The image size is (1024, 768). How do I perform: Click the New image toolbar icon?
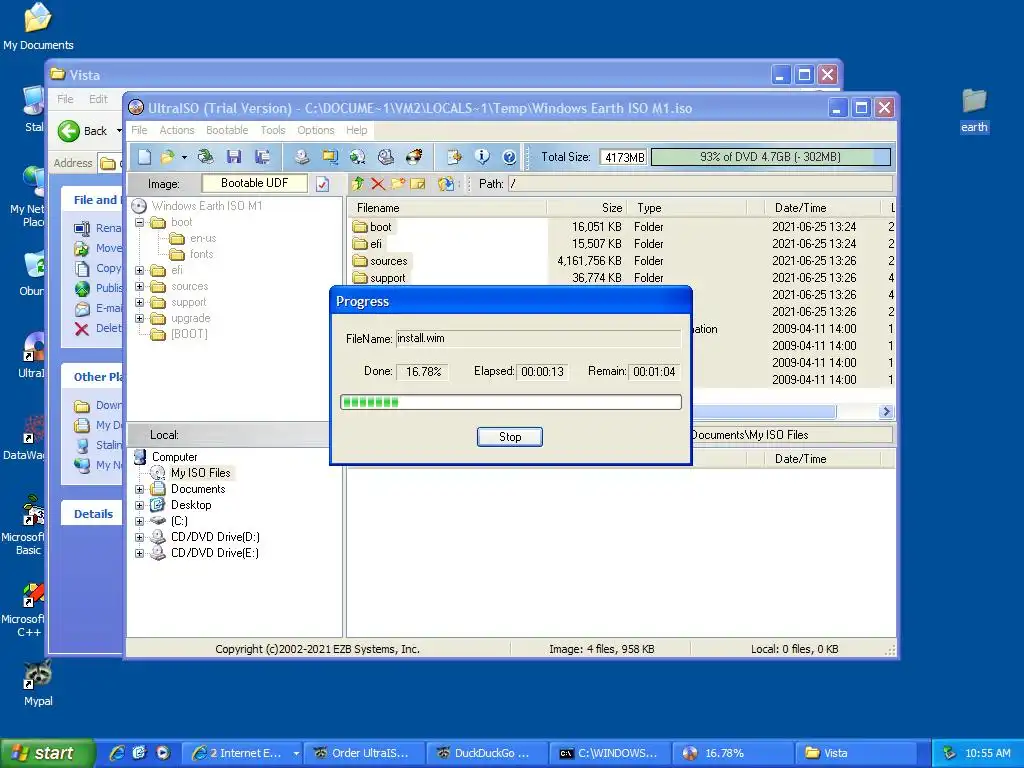coord(144,157)
